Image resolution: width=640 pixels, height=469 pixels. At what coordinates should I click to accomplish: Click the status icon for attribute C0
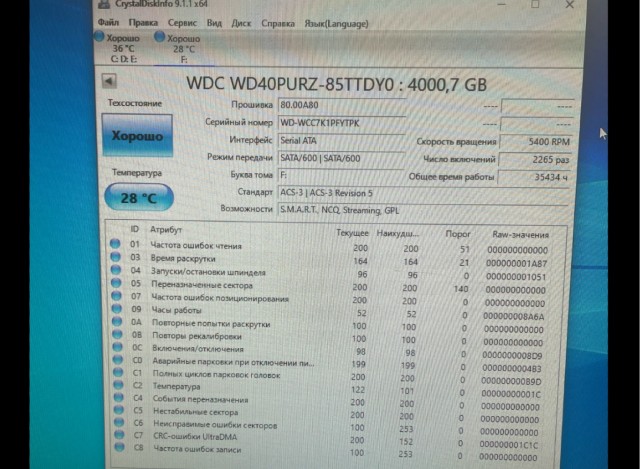[x=118, y=360]
